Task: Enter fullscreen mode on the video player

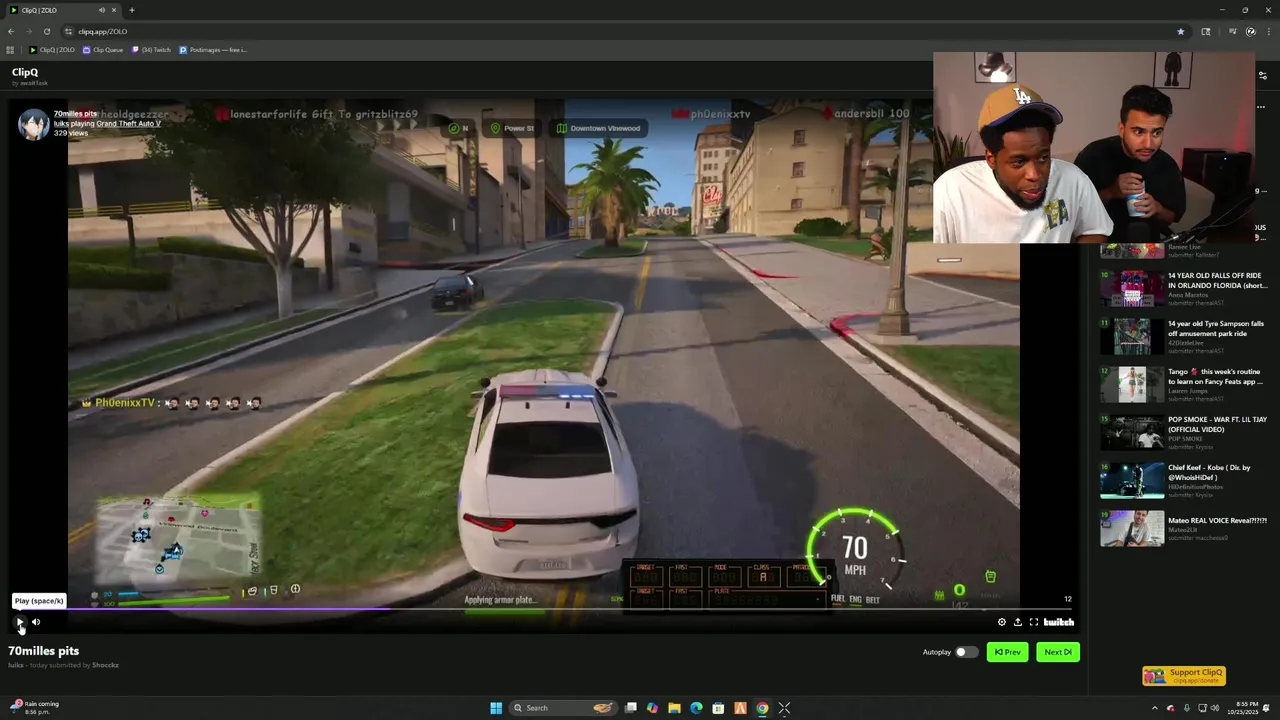Action: click(x=1034, y=622)
